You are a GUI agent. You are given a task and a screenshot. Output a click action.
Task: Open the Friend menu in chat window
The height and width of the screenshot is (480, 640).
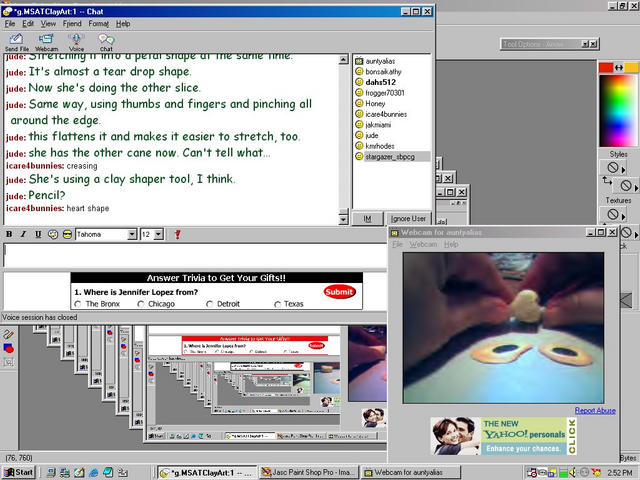pos(72,24)
